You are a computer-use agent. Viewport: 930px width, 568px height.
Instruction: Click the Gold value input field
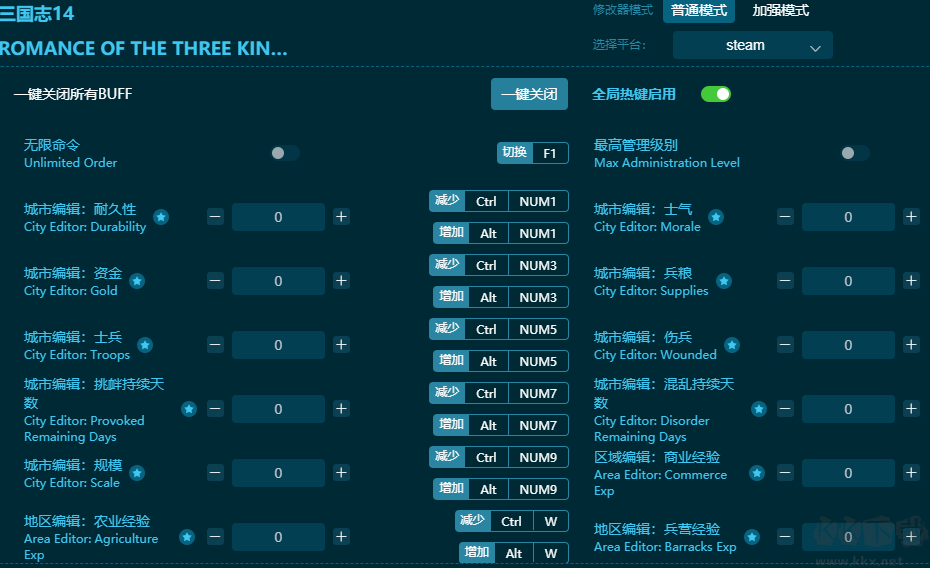(x=278, y=281)
